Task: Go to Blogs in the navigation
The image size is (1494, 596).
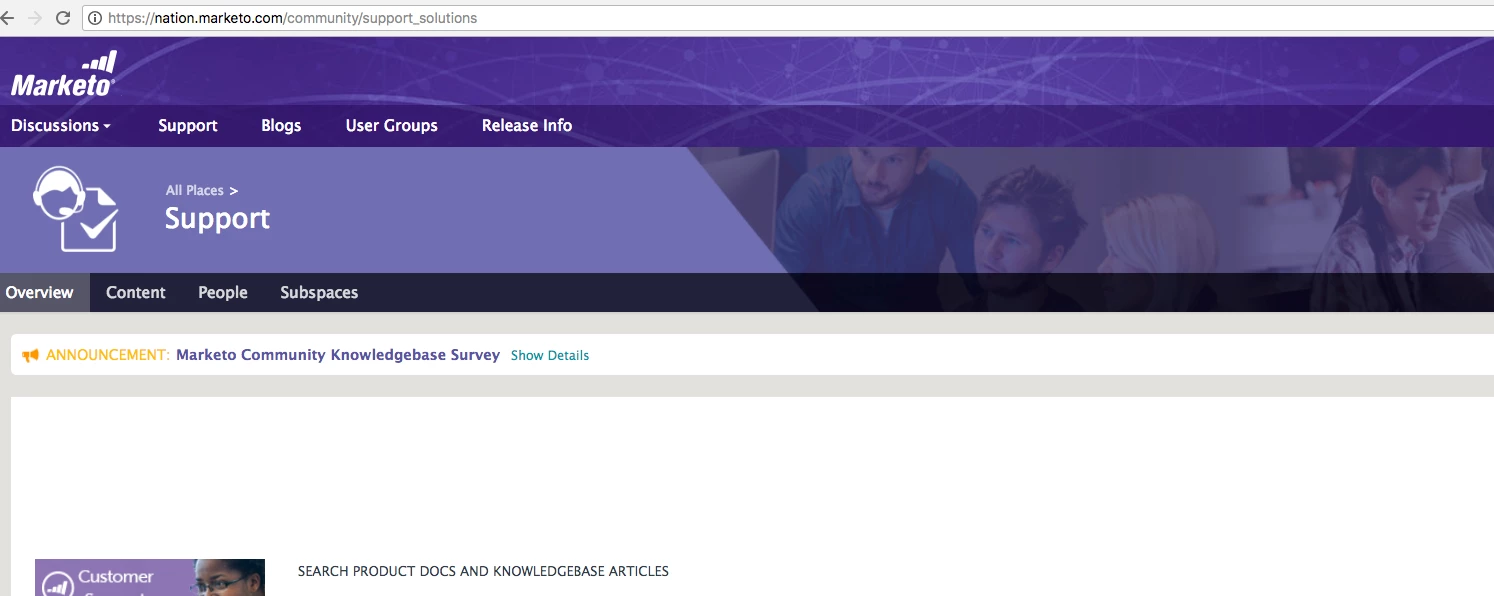Action: pos(281,125)
